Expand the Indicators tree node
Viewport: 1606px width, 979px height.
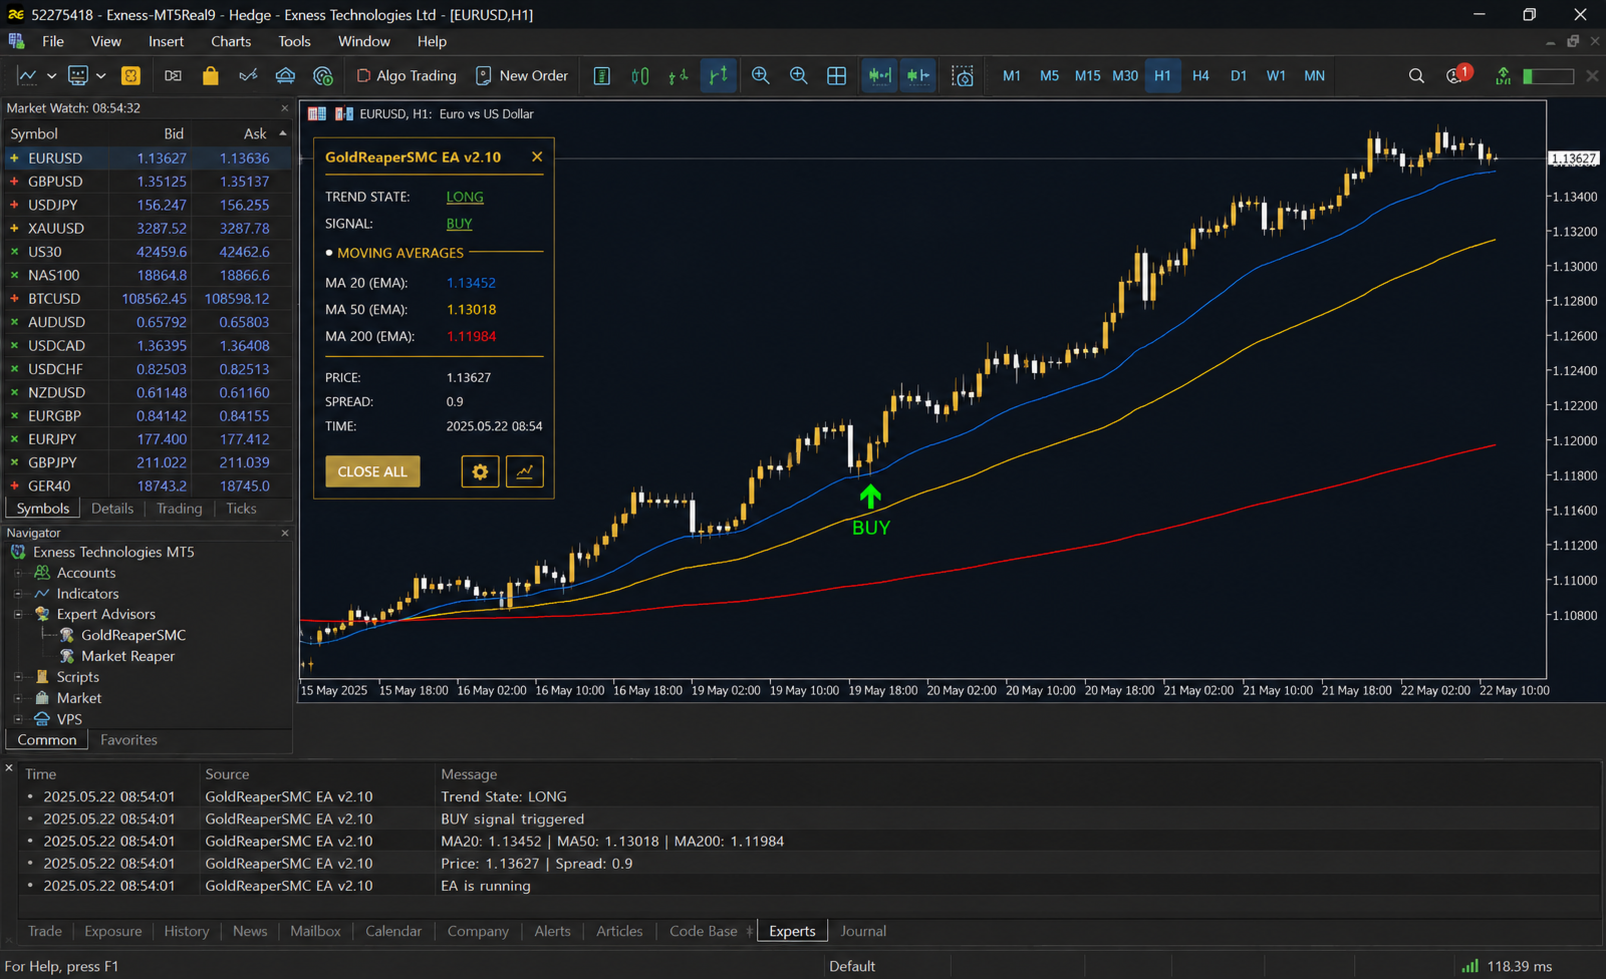click(18, 594)
